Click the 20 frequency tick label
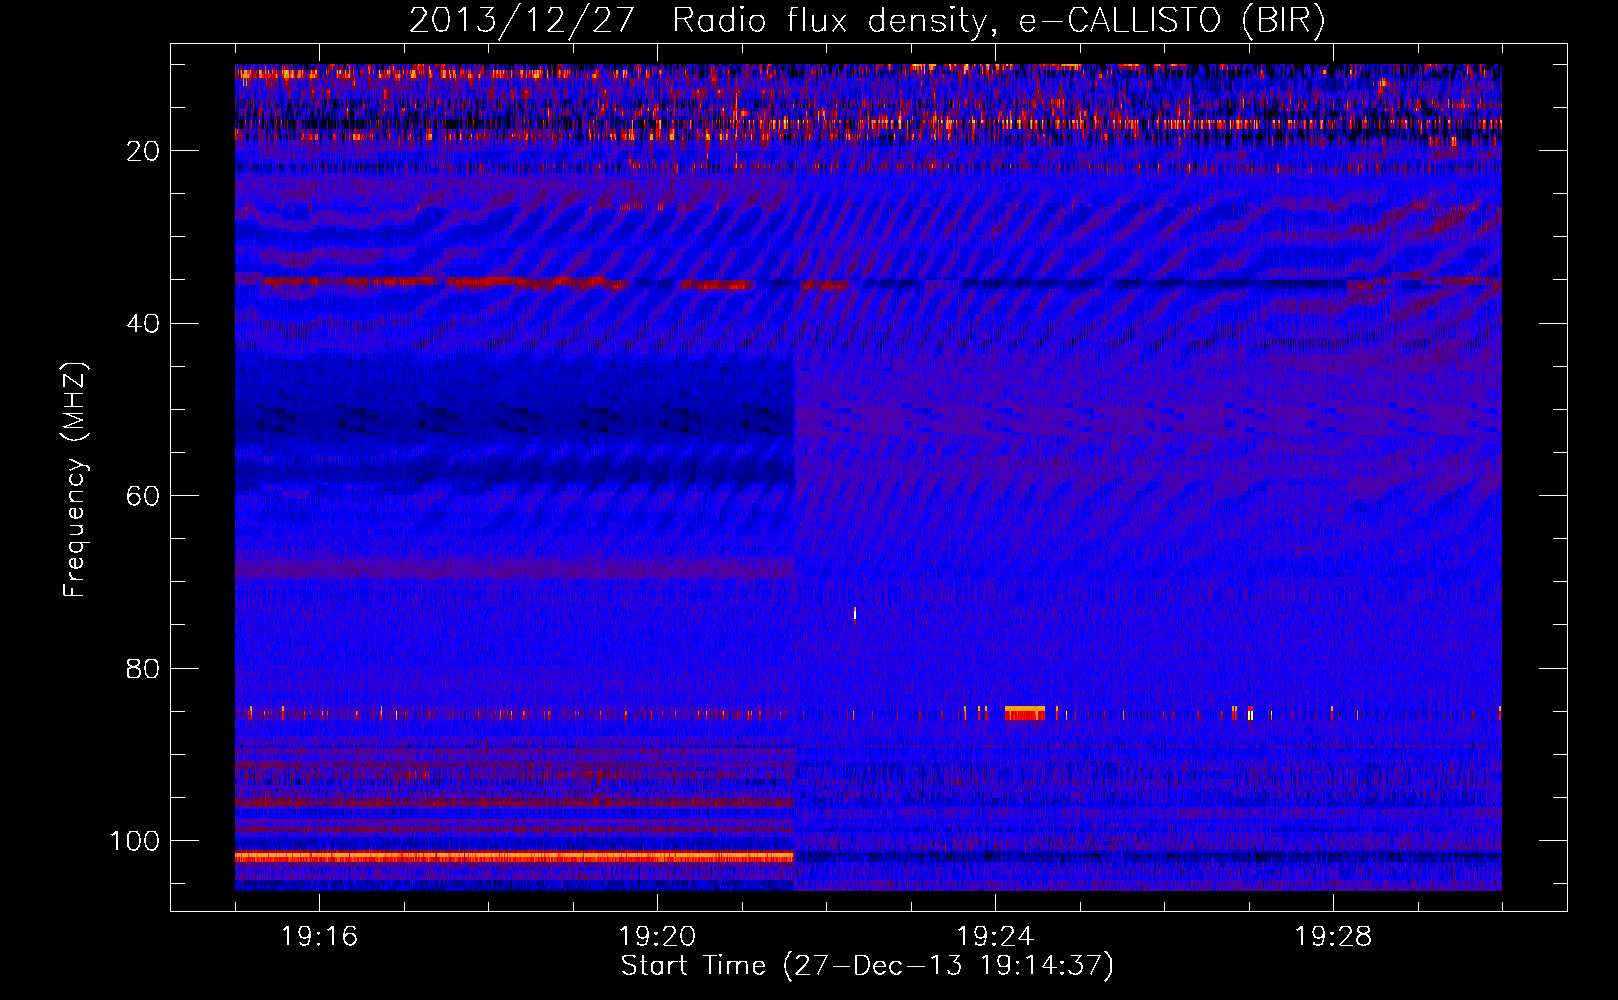The height and width of the screenshot is (1000, 1618). point(144,151)
